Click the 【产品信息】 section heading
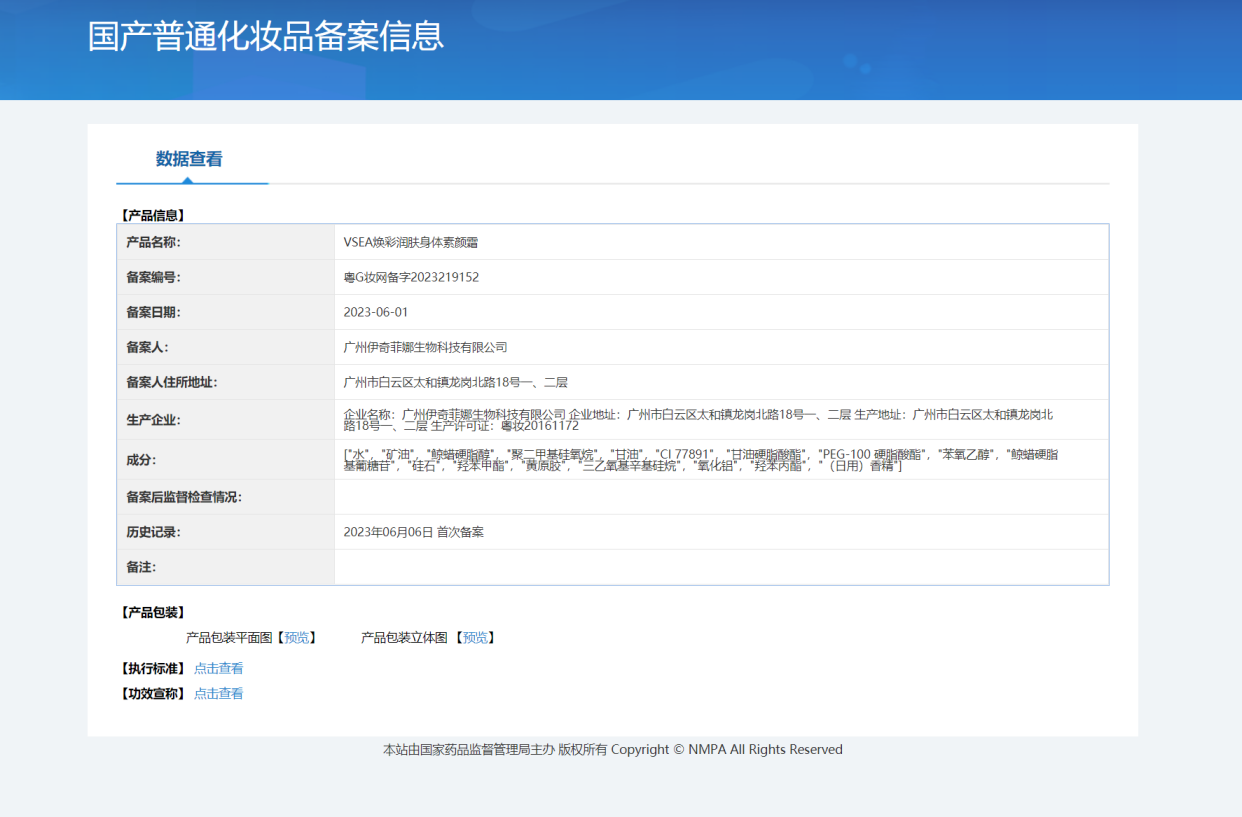1242x817 pixels. (x=153, y=215)
